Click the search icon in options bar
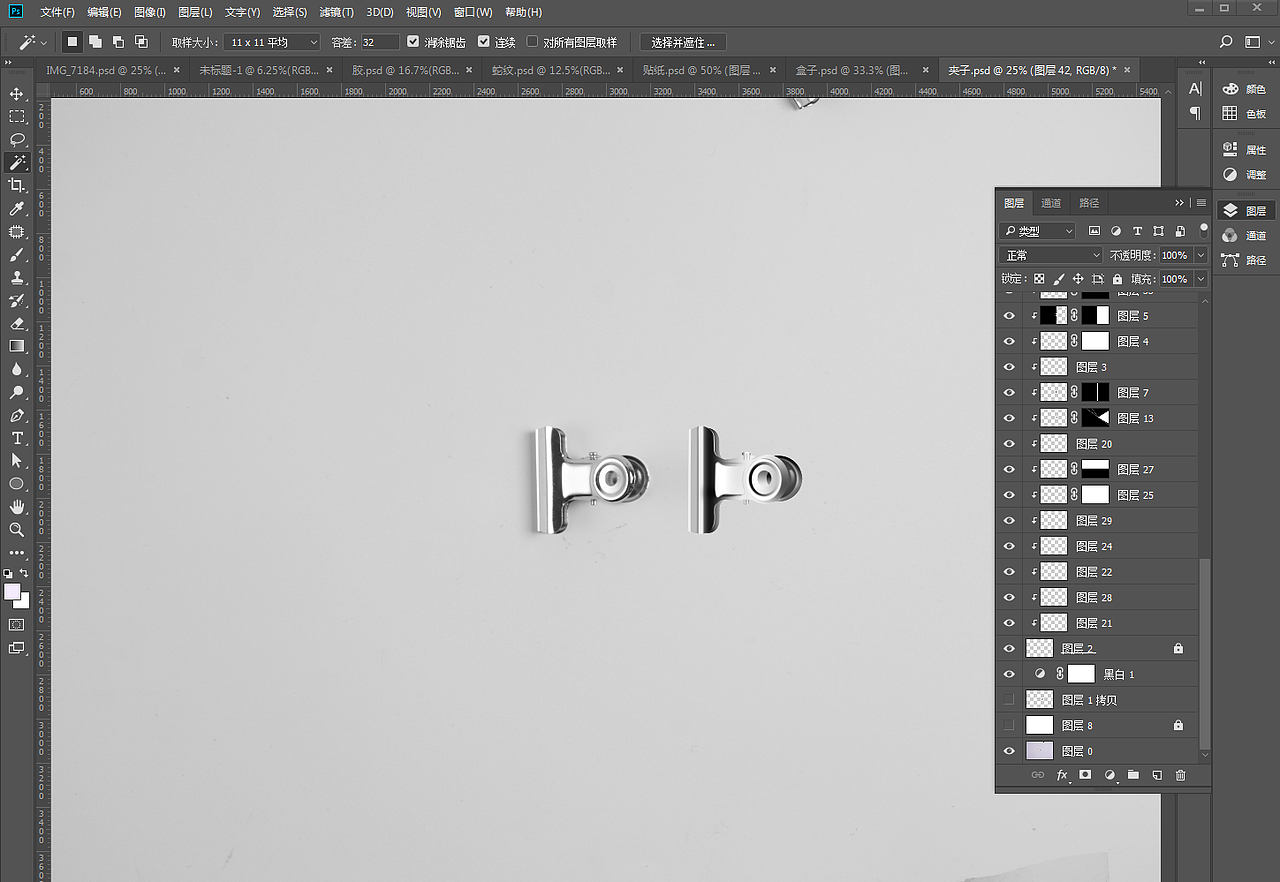The height and width of the screenshot is (882, 1280). click(x=1227, y=42)
